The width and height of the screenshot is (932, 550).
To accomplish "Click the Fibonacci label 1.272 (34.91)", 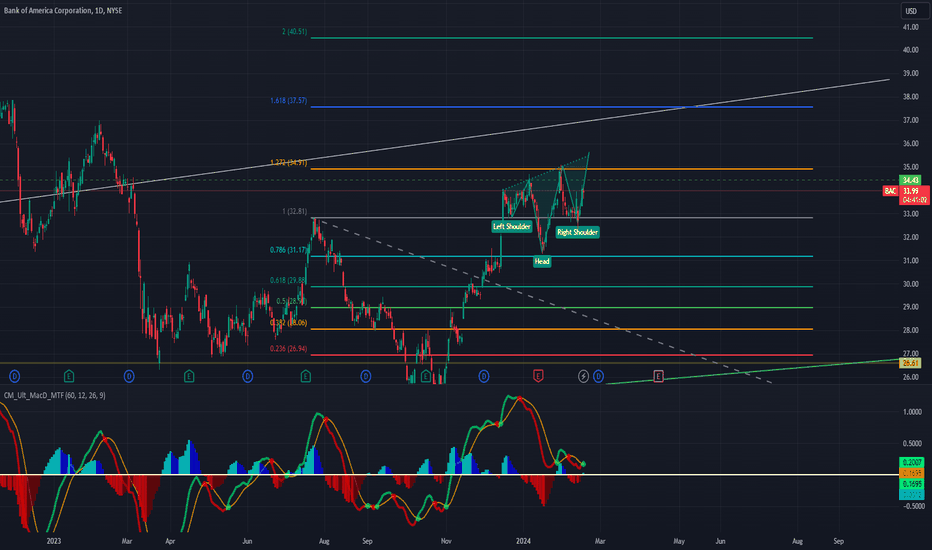I will coord(288,162).
